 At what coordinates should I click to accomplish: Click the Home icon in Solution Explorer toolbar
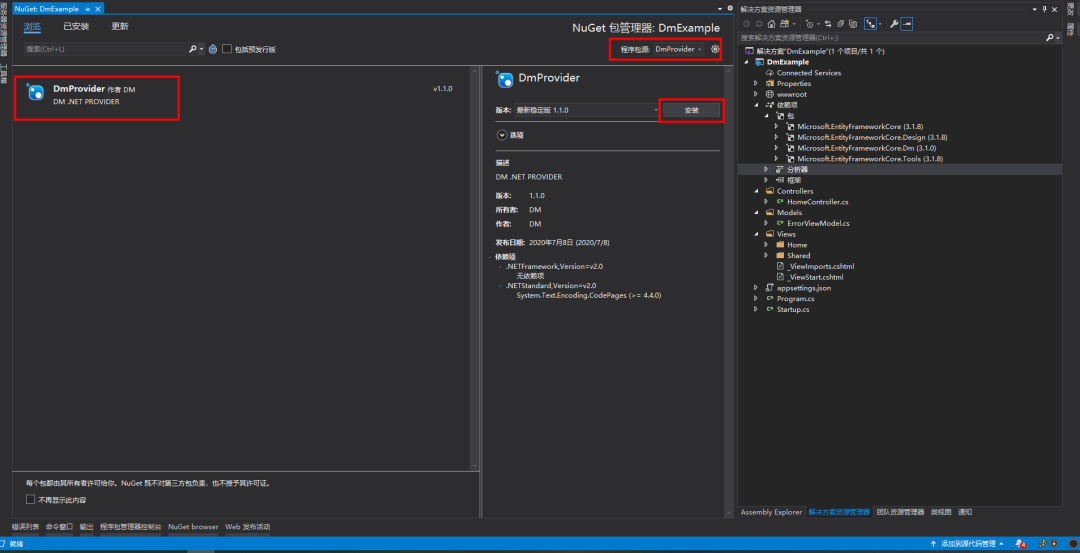click(771, 23)
